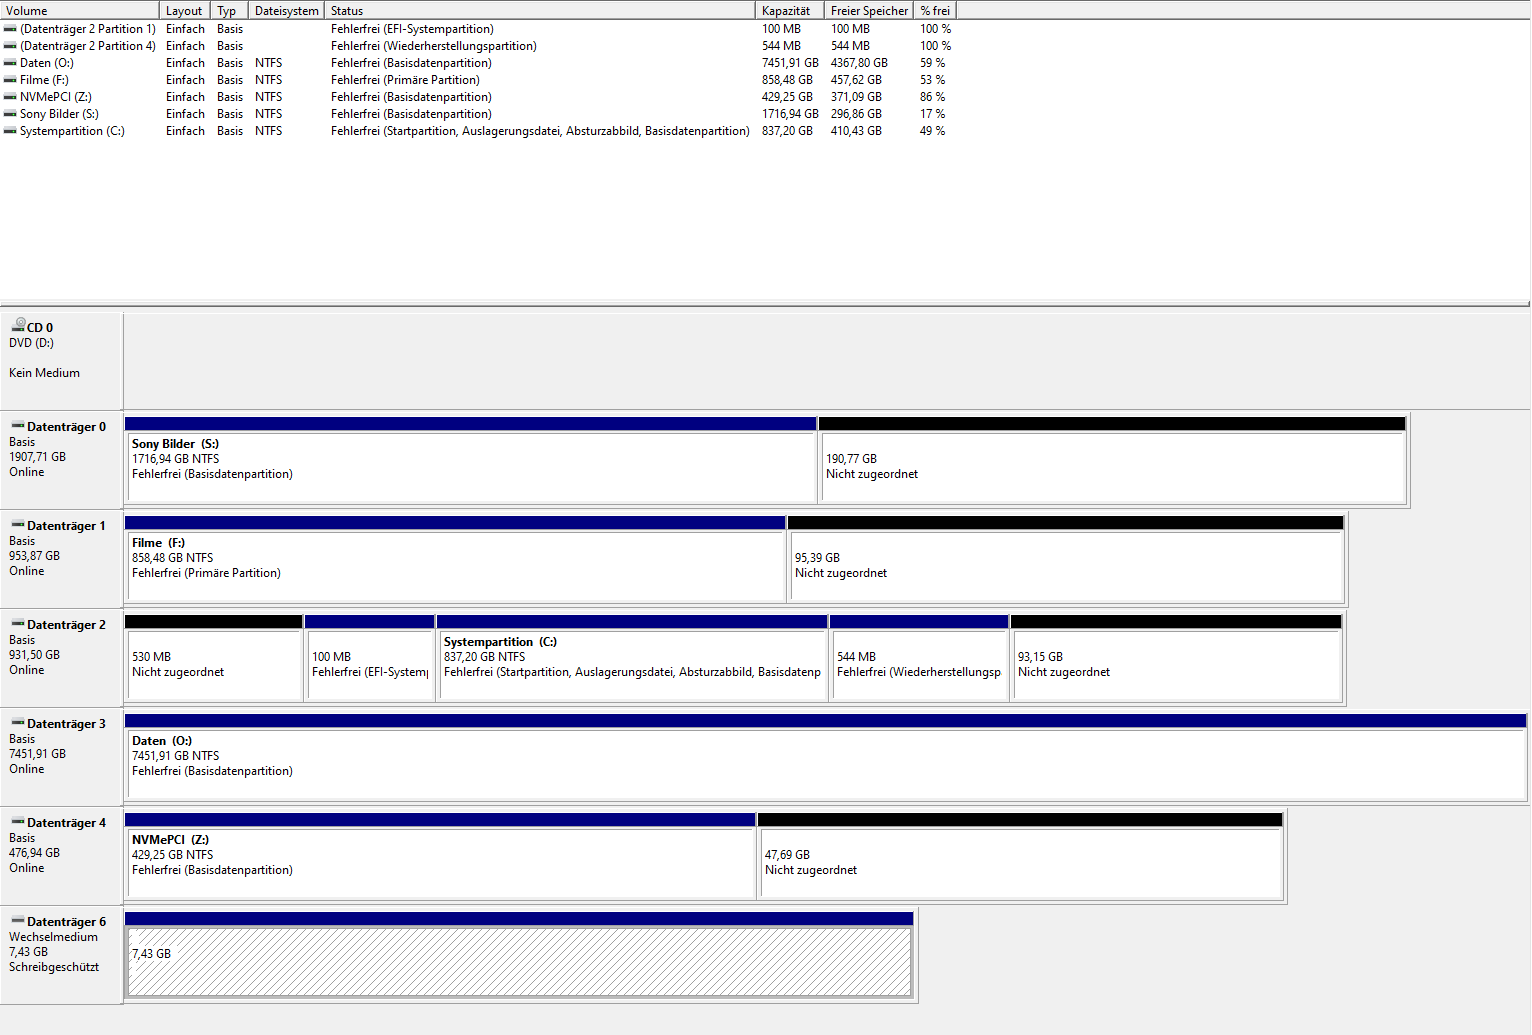Click the free space value '457,62 GB'
This screenshot has height=1035, width=1532.
click(856, 80)
